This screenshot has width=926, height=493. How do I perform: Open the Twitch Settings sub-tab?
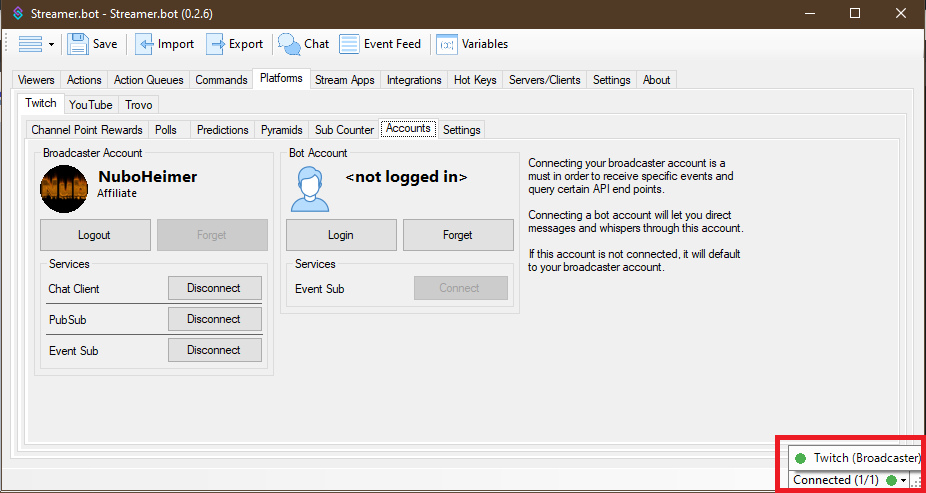[461, 130]
